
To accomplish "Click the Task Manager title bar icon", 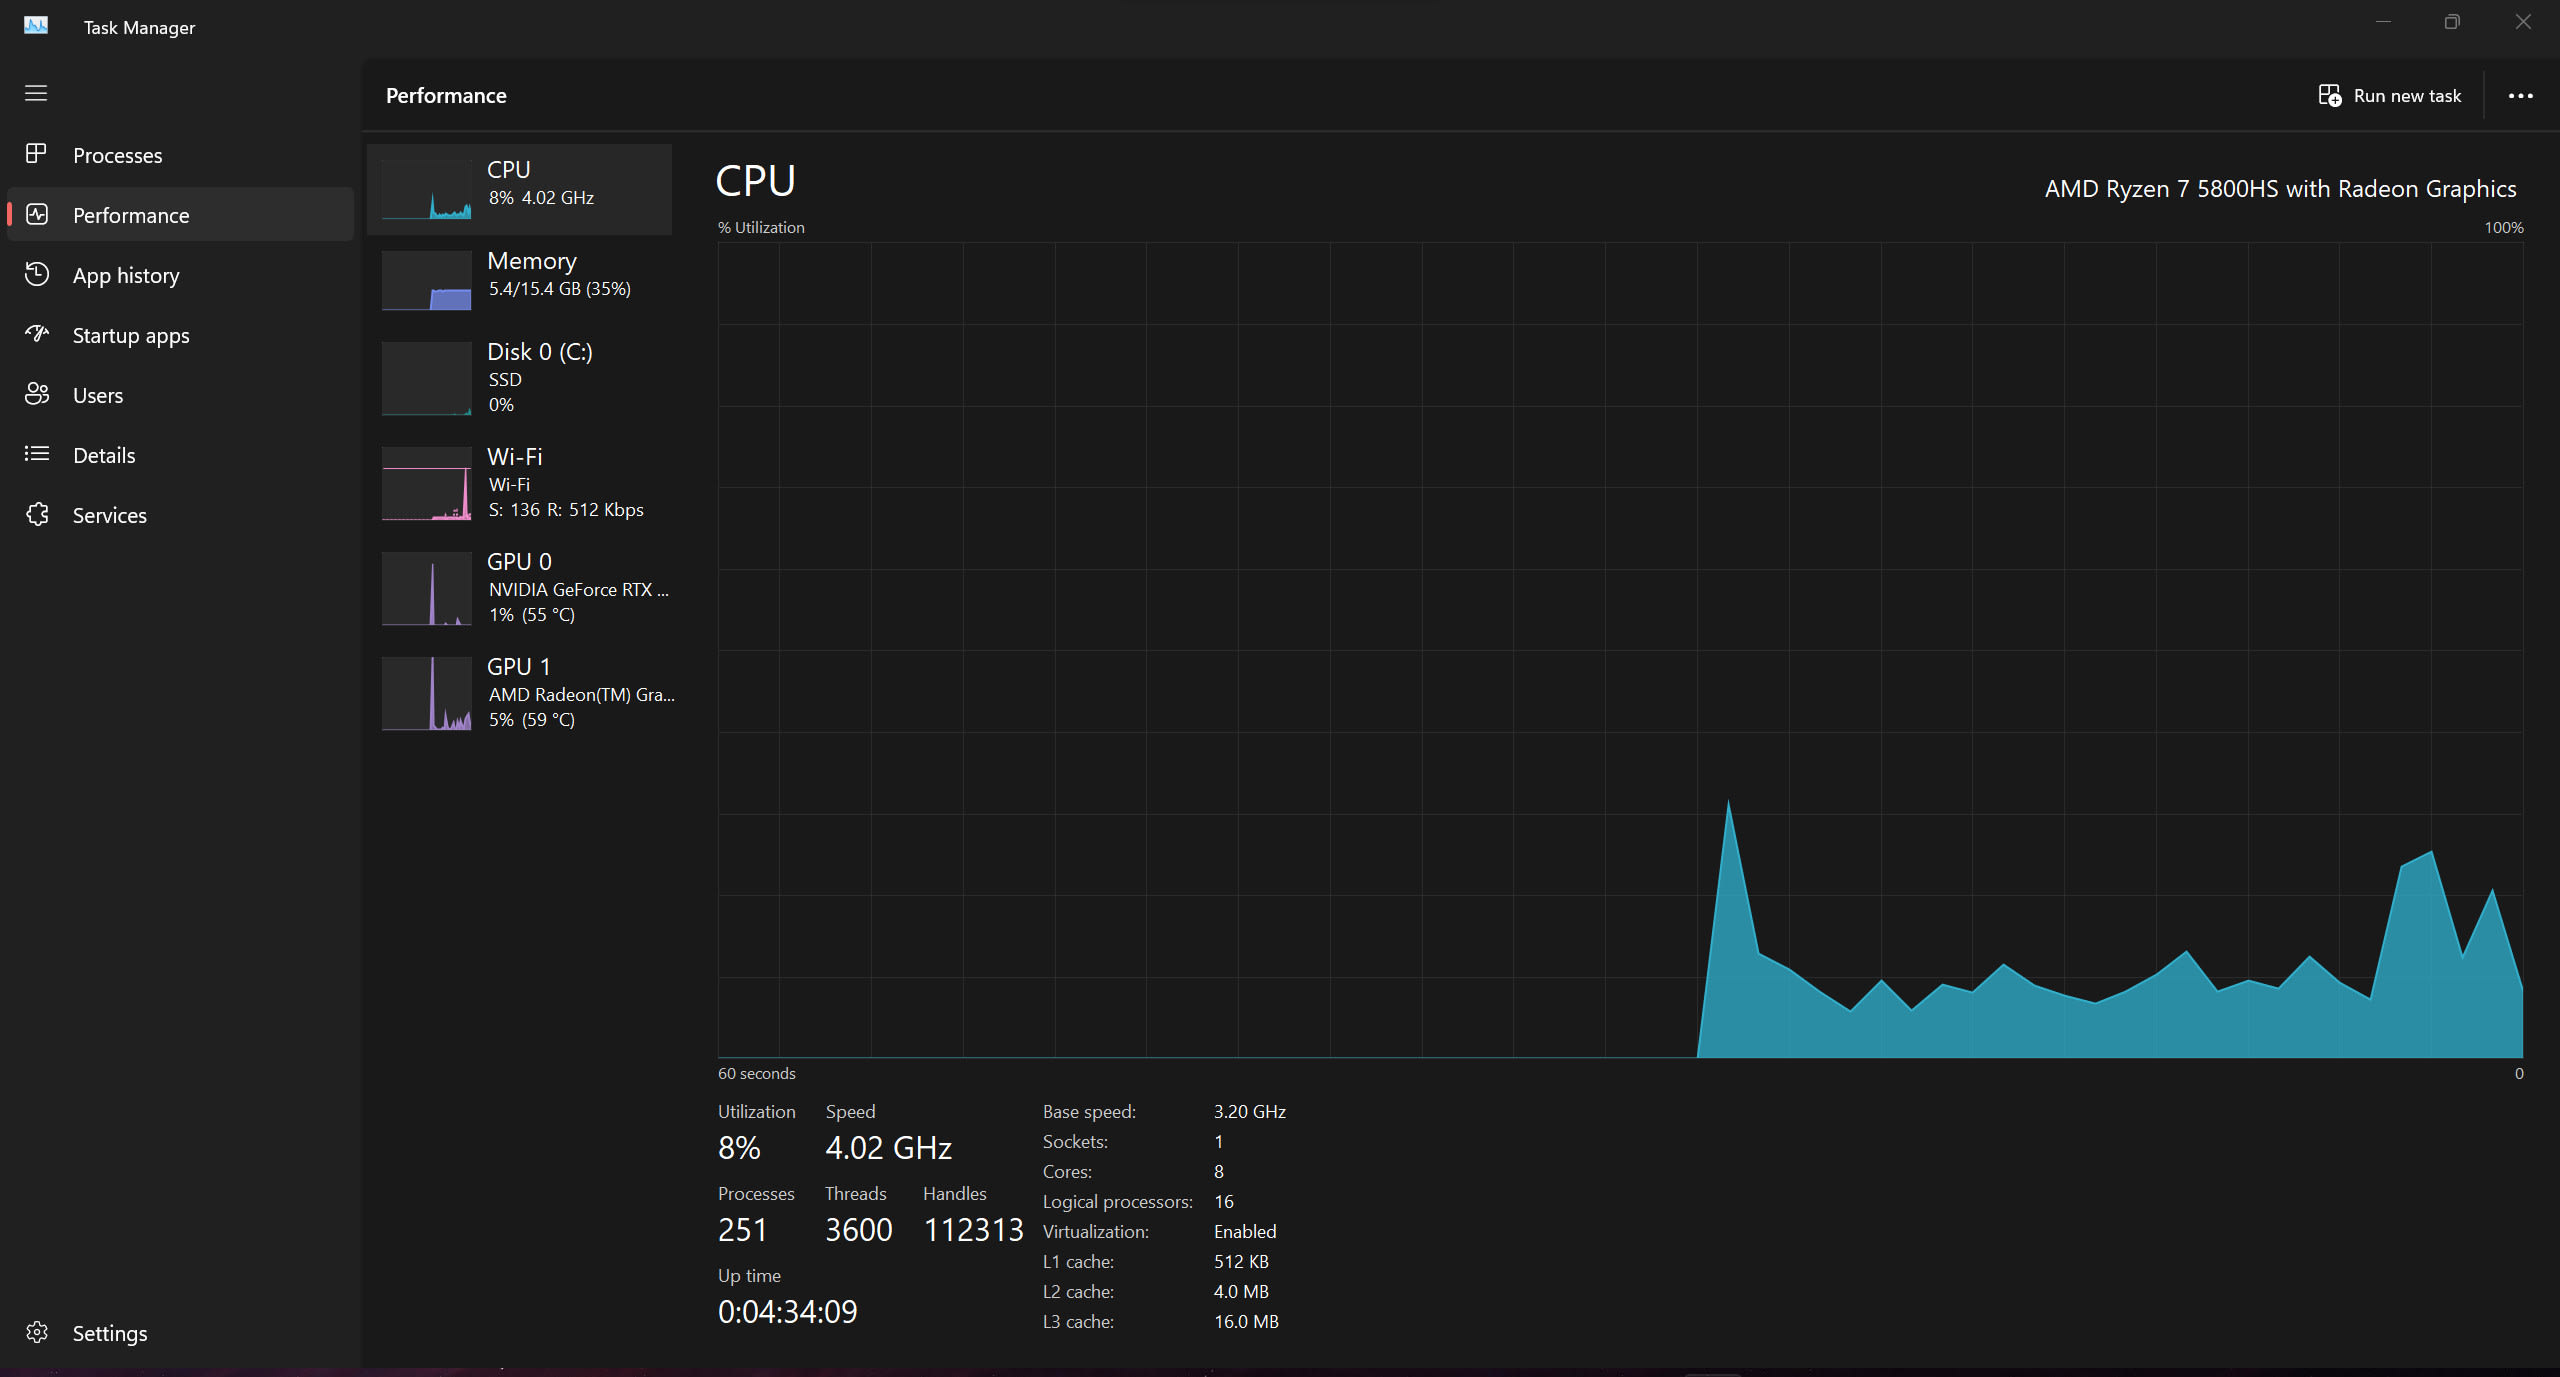I will [36, 26].
